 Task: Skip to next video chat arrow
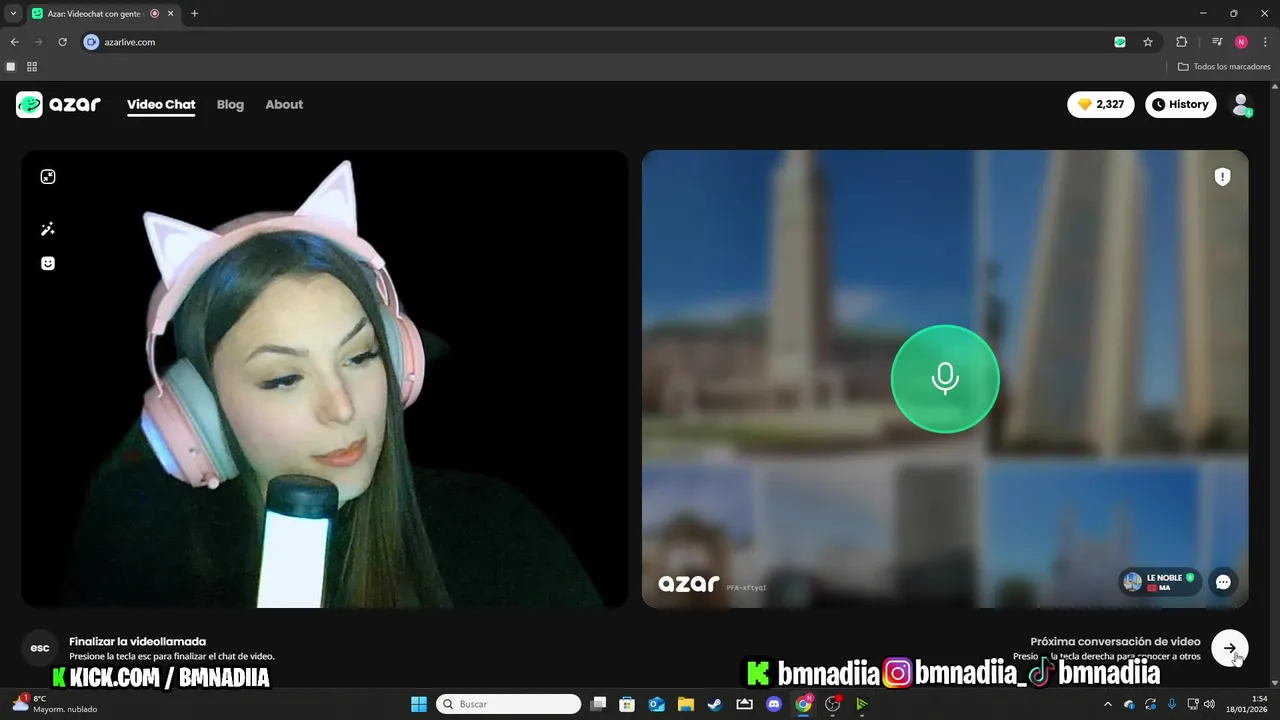pyautogui.click(x=1229, y=648)
